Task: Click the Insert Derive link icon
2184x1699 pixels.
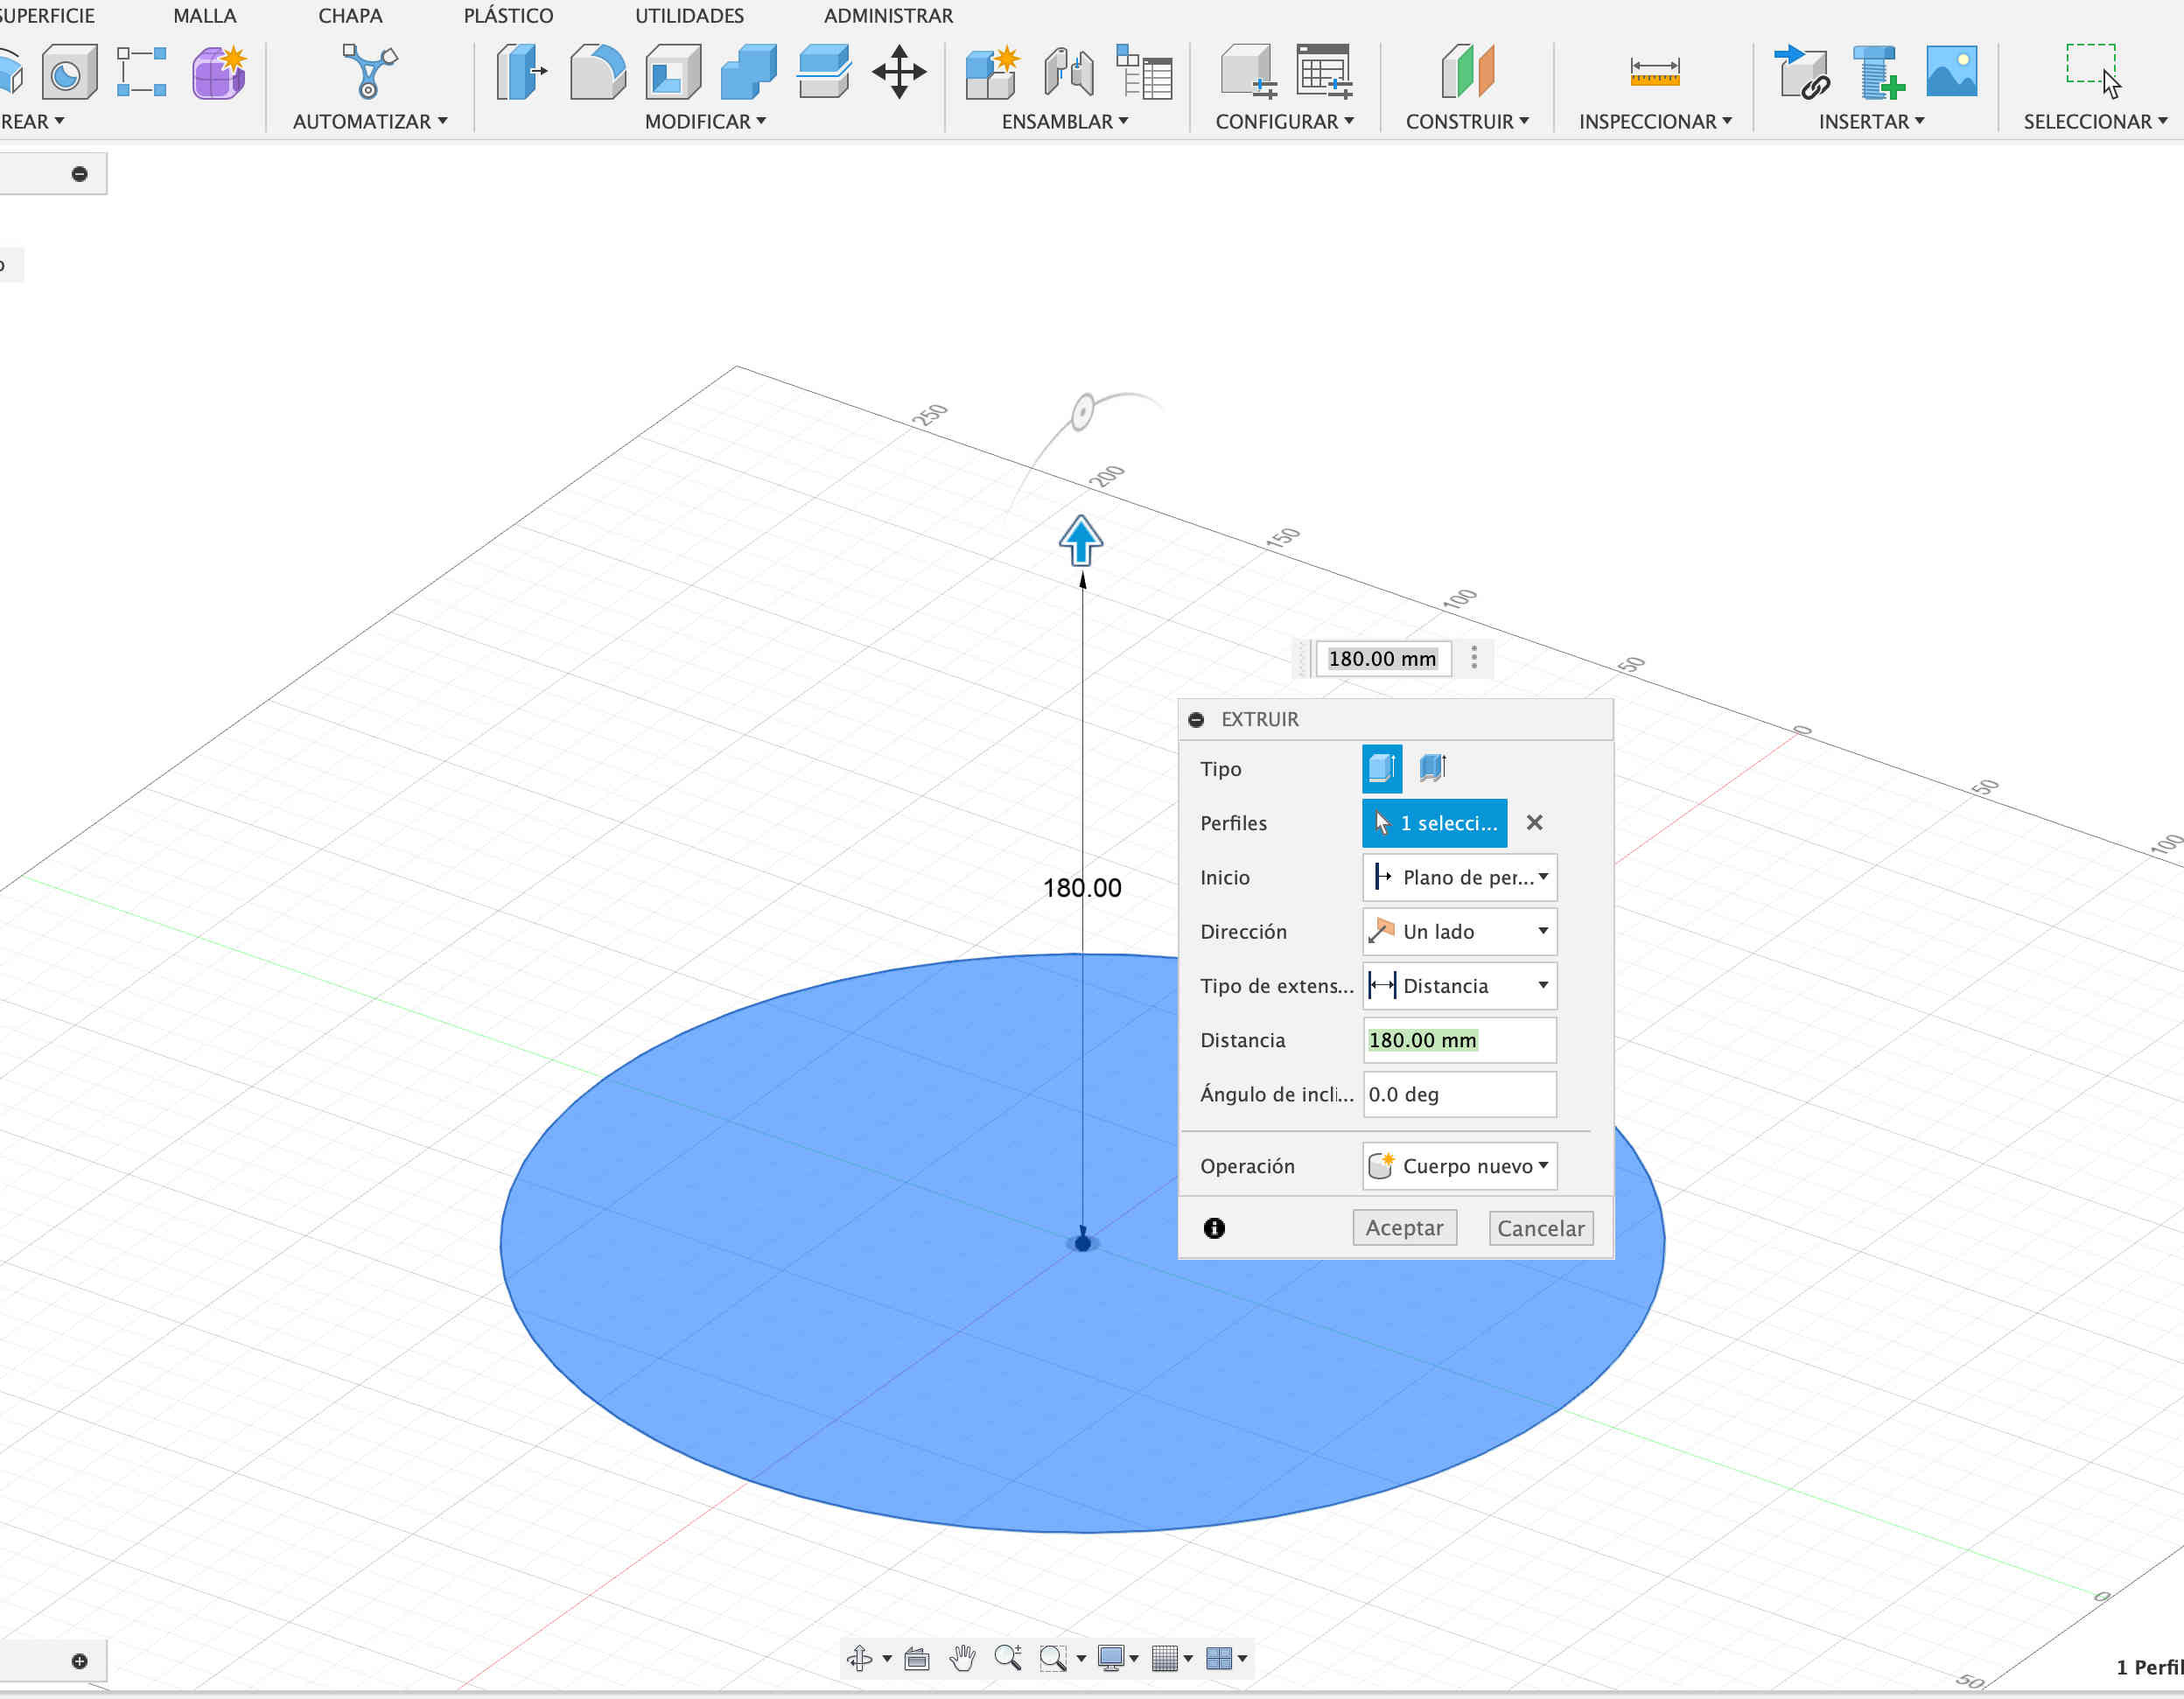Action: [1802, 72]
